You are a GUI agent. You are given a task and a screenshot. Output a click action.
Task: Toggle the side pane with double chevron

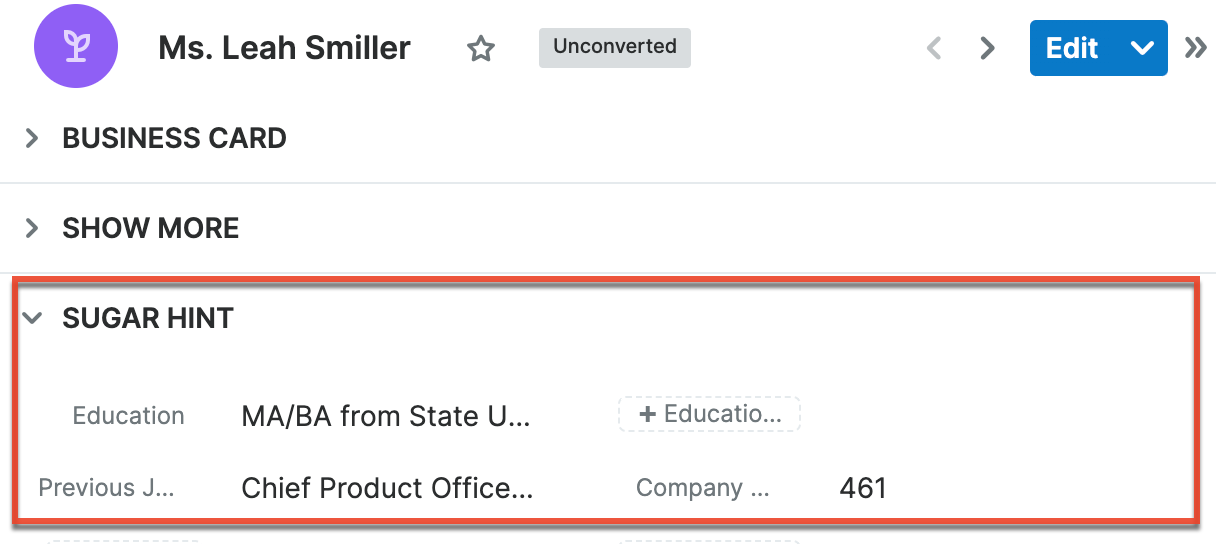coord(1195,48)
